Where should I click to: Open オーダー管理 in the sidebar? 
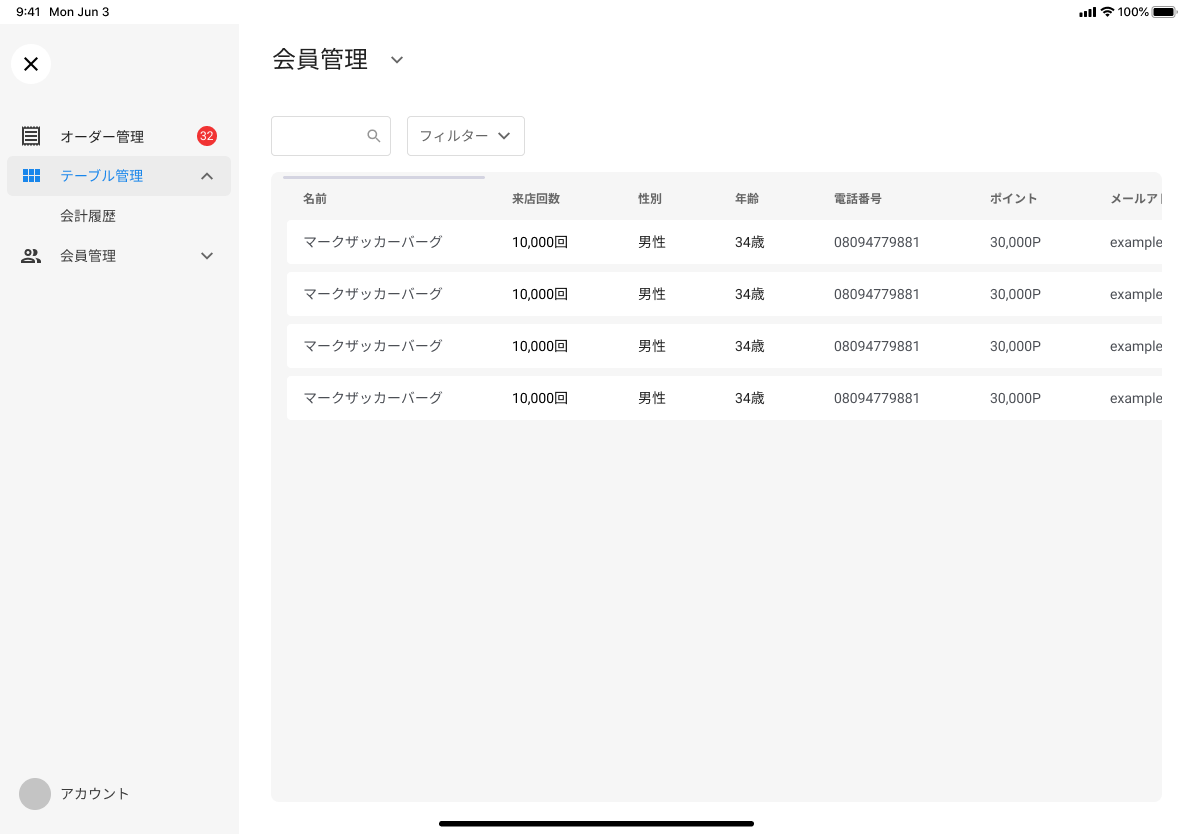pos(102,137)
